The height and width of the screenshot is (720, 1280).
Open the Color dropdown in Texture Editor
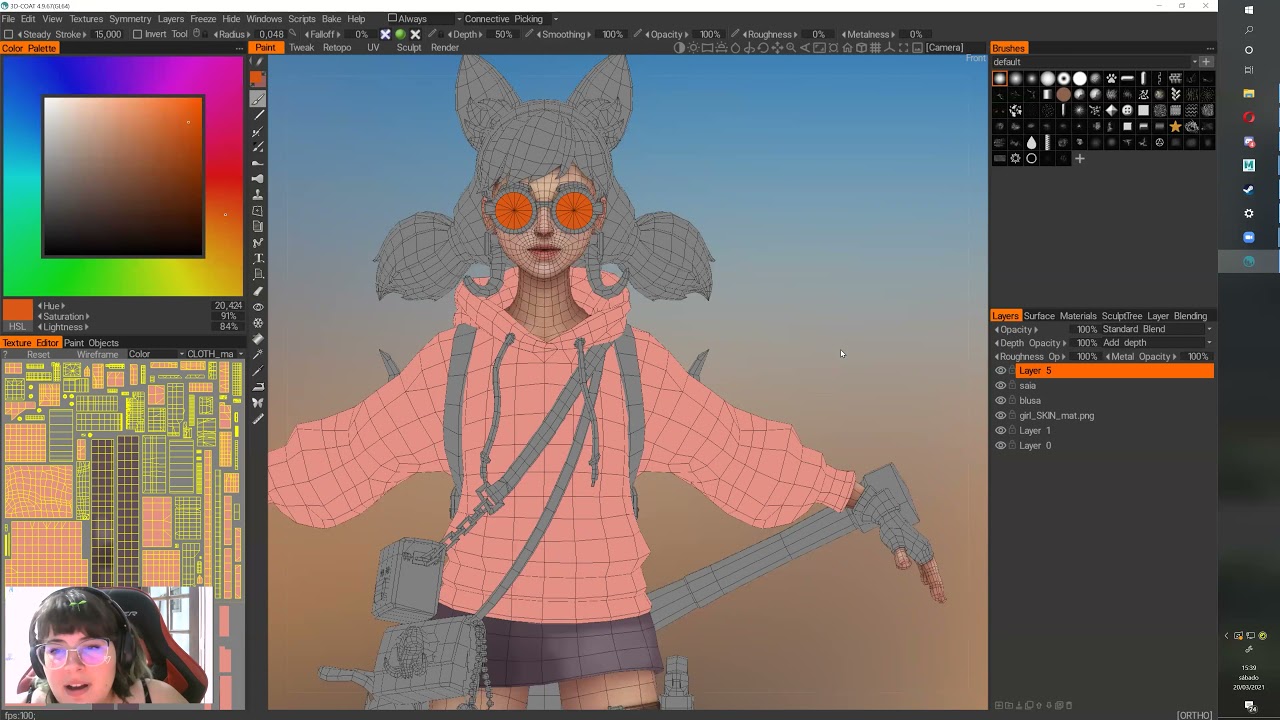[157, 354]
